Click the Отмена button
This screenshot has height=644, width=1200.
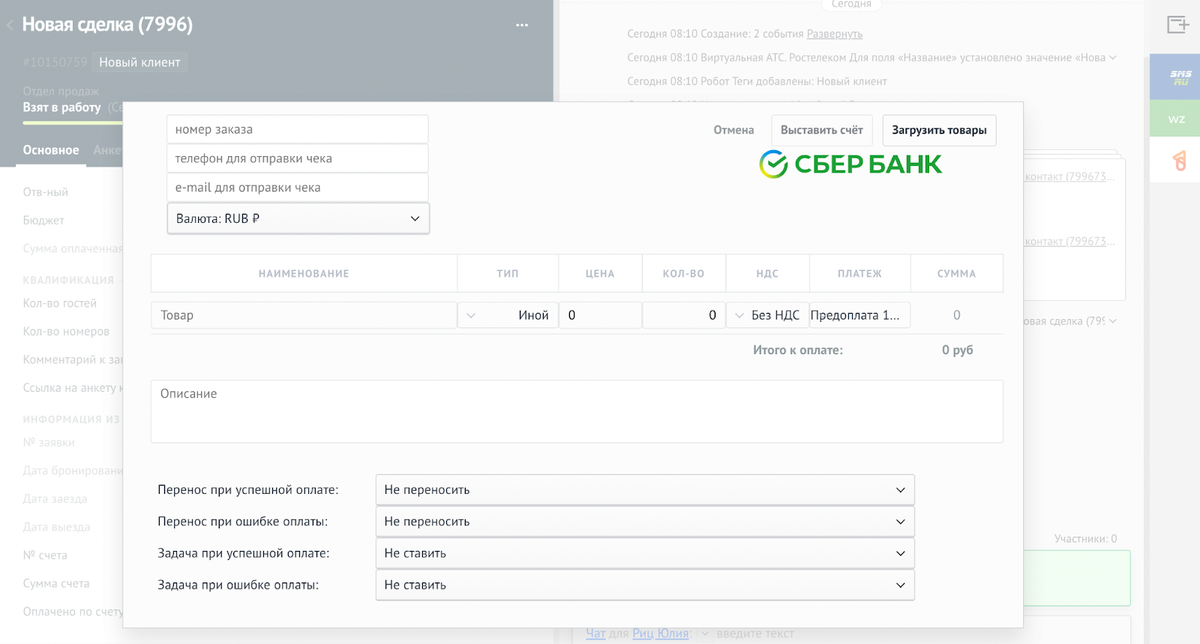pyautogui.click(x=734, y=130)
